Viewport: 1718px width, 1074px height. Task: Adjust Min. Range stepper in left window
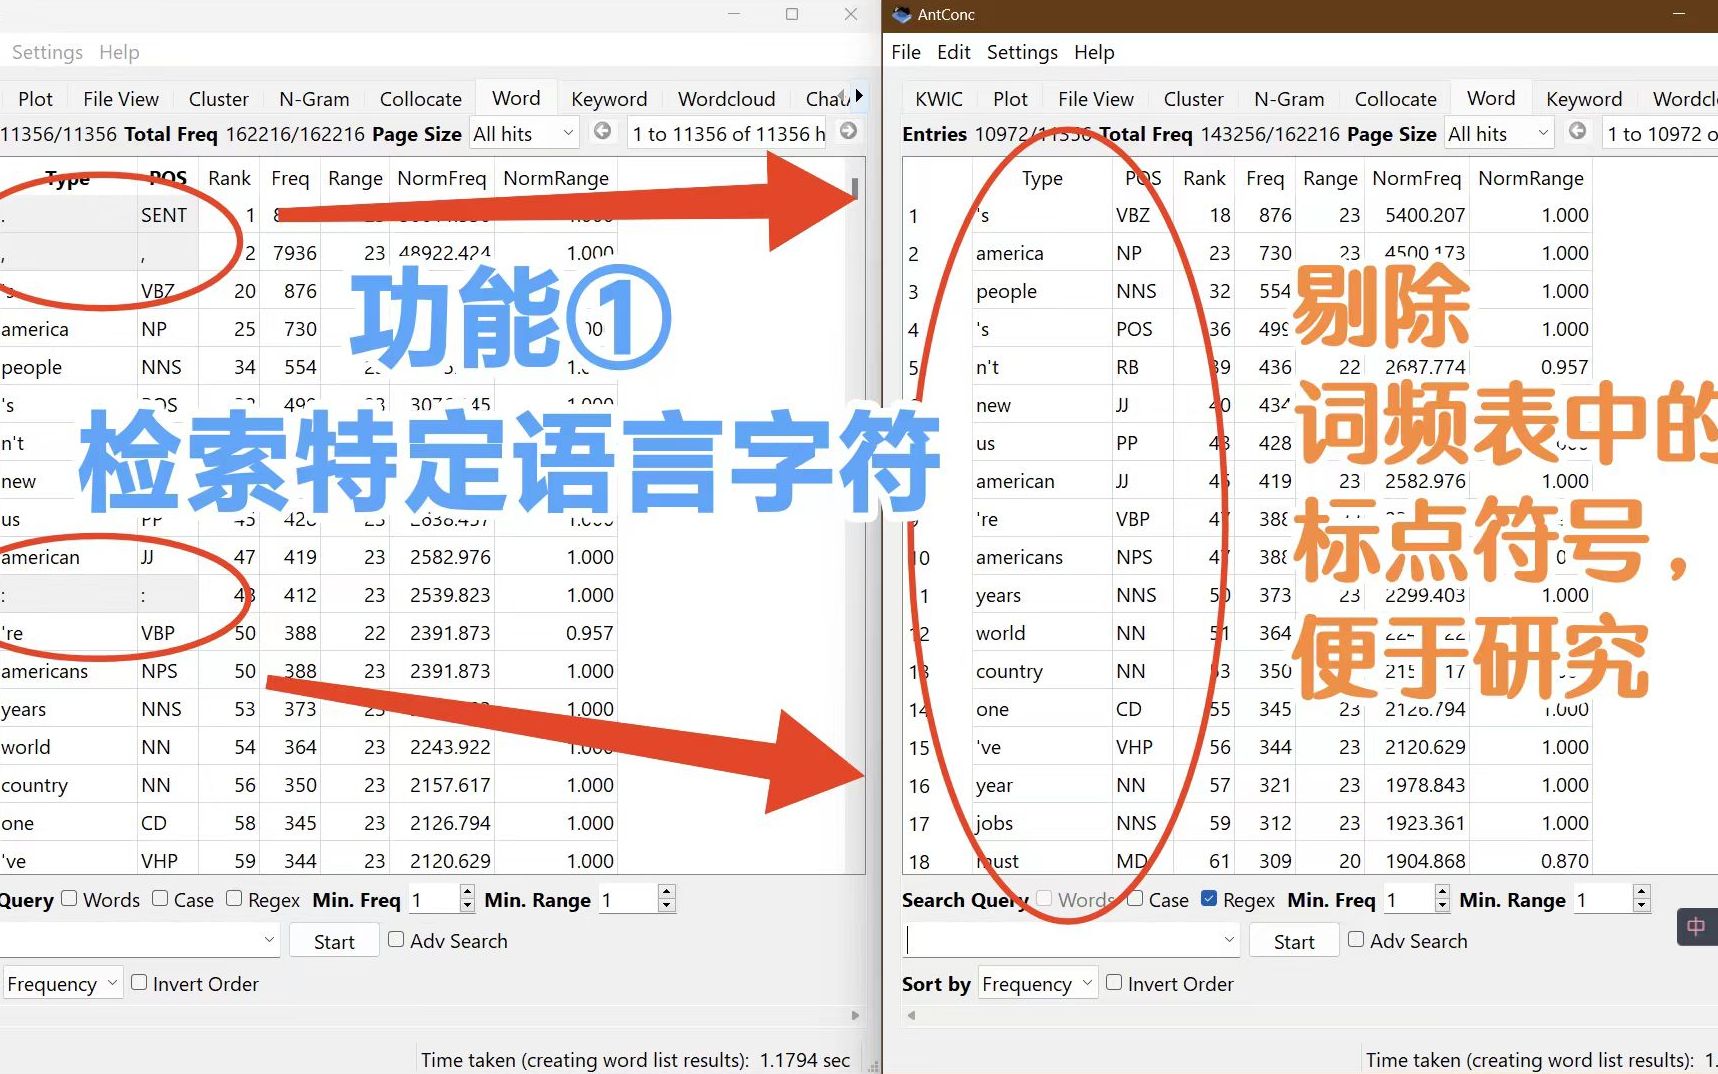tap(667, 899)
